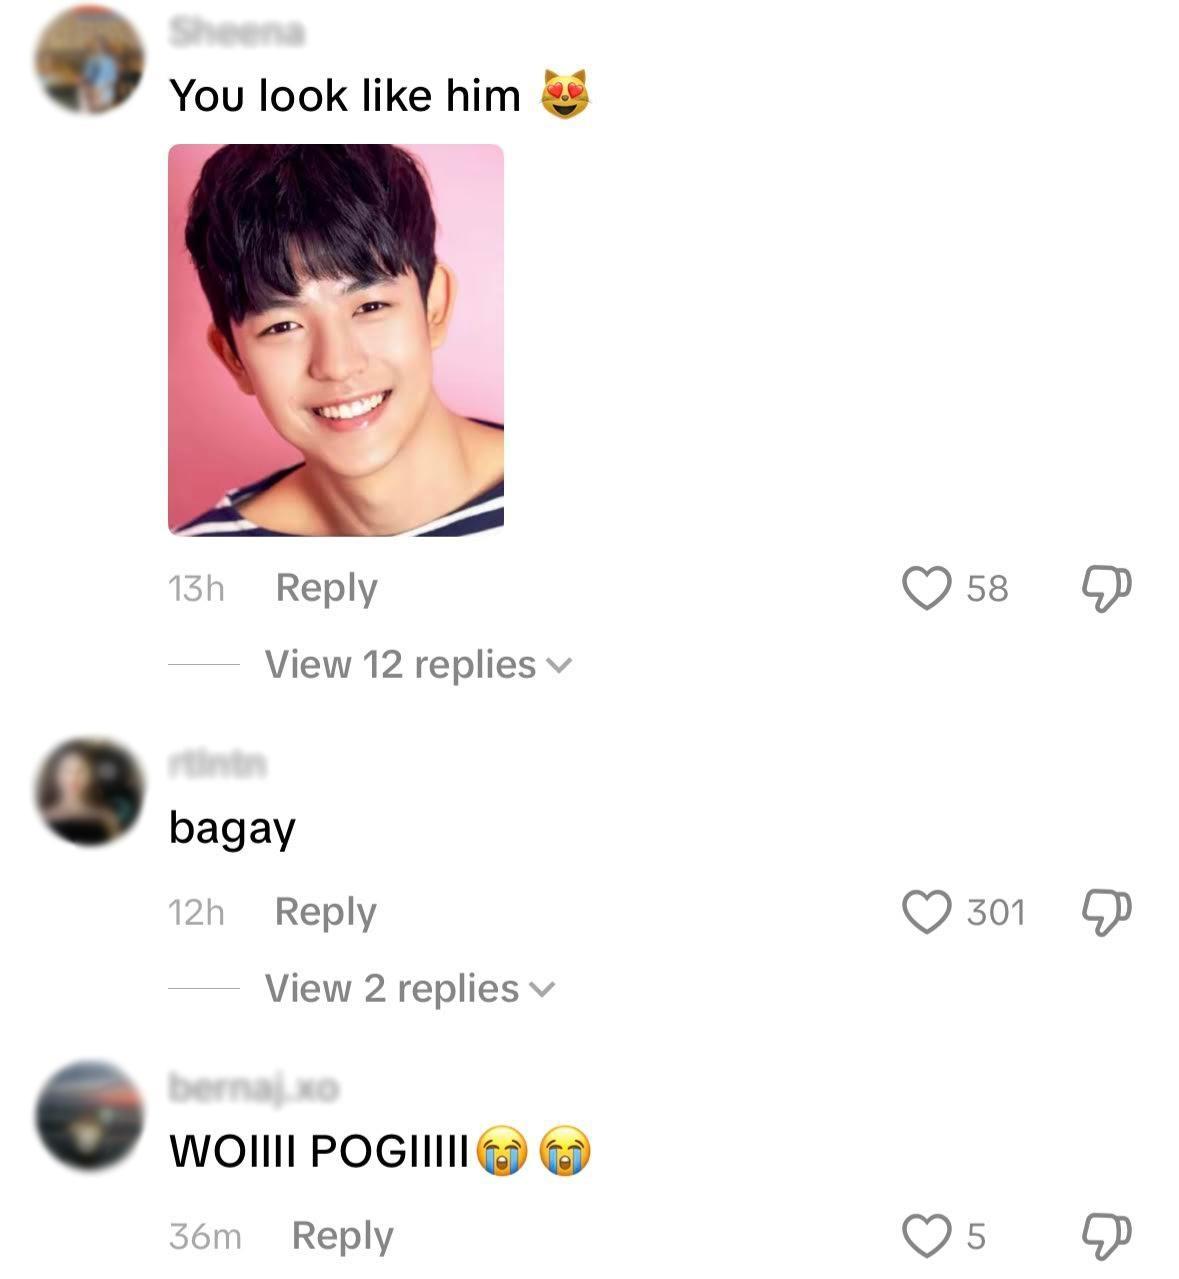Click chevron next to View 2 replies
The image size is (1179, 1279).
pyautogui.click(x=541, y=990)
